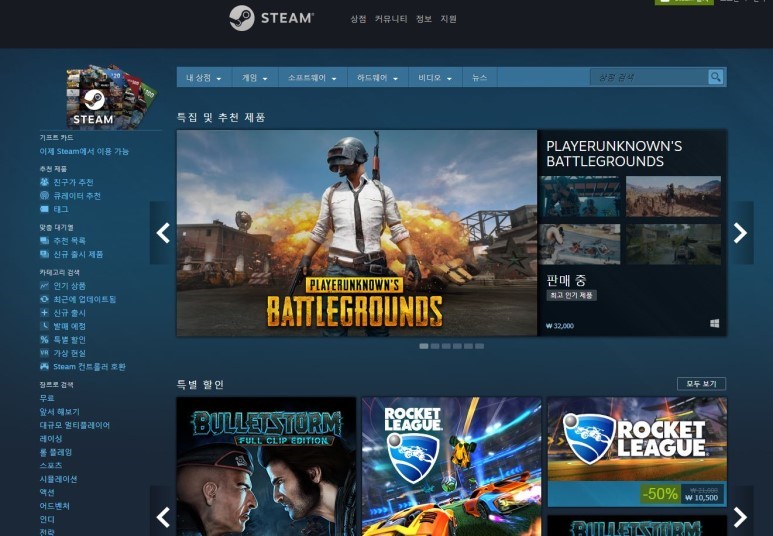The width and height of the screenshot is (773, 536).
Task: Select the second carousel page indicator
Action: pos(435,346)
